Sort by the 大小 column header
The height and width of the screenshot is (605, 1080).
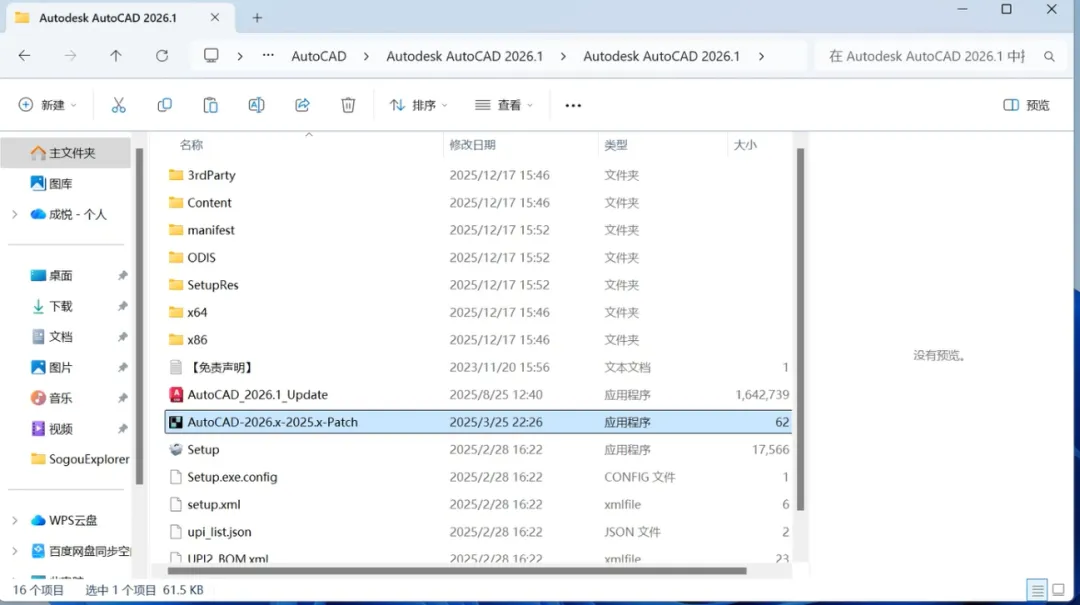745,145
